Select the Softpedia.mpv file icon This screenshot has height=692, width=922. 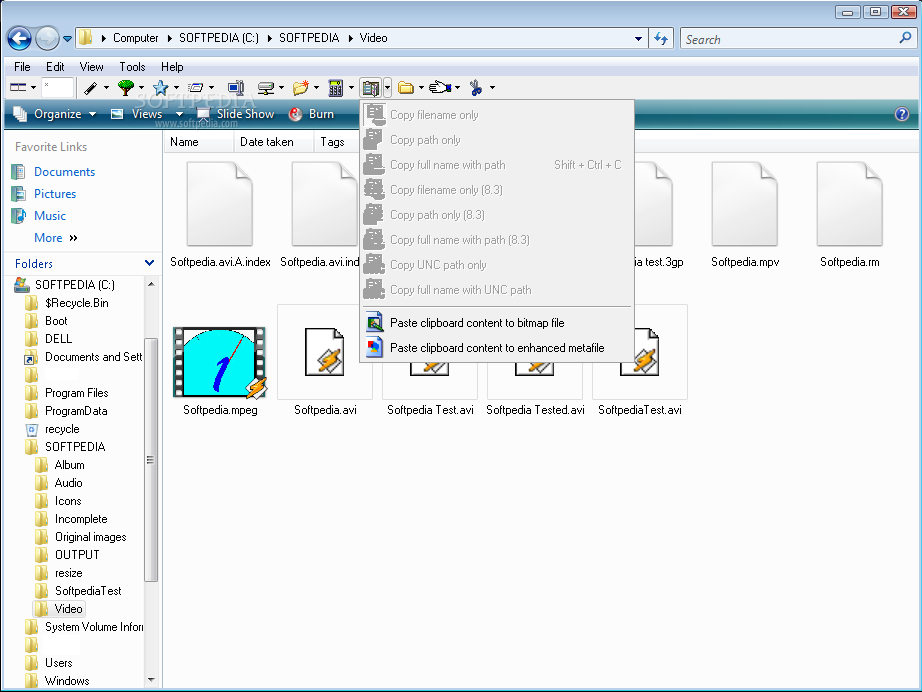(745, 204)
